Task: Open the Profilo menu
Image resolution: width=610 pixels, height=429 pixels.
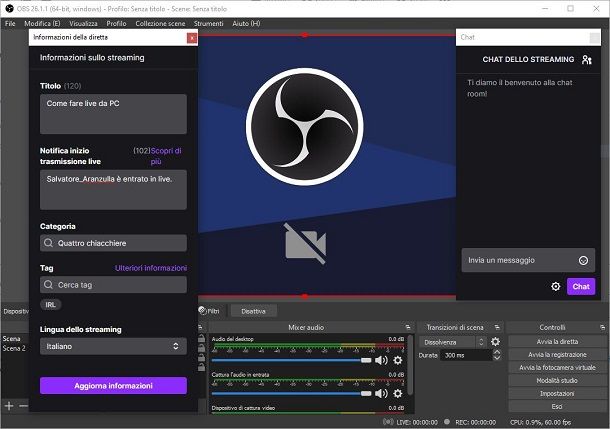Action: pos(116,23)
